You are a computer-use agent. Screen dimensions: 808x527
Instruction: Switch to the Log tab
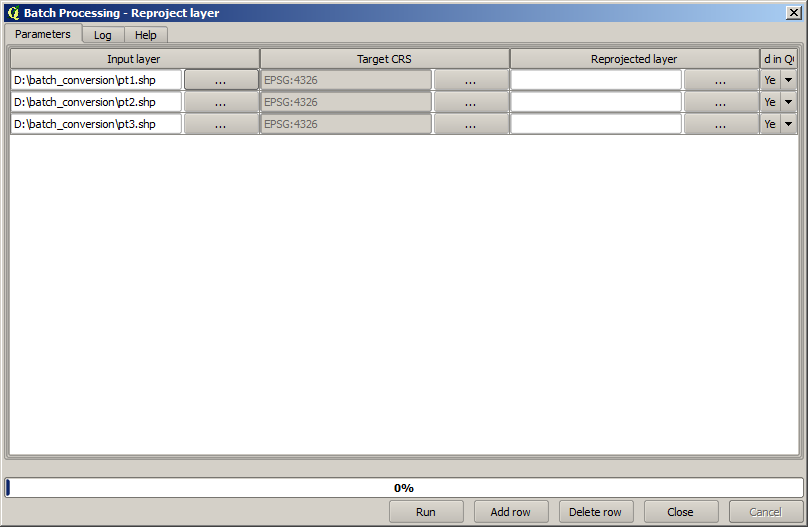(103, 35)
